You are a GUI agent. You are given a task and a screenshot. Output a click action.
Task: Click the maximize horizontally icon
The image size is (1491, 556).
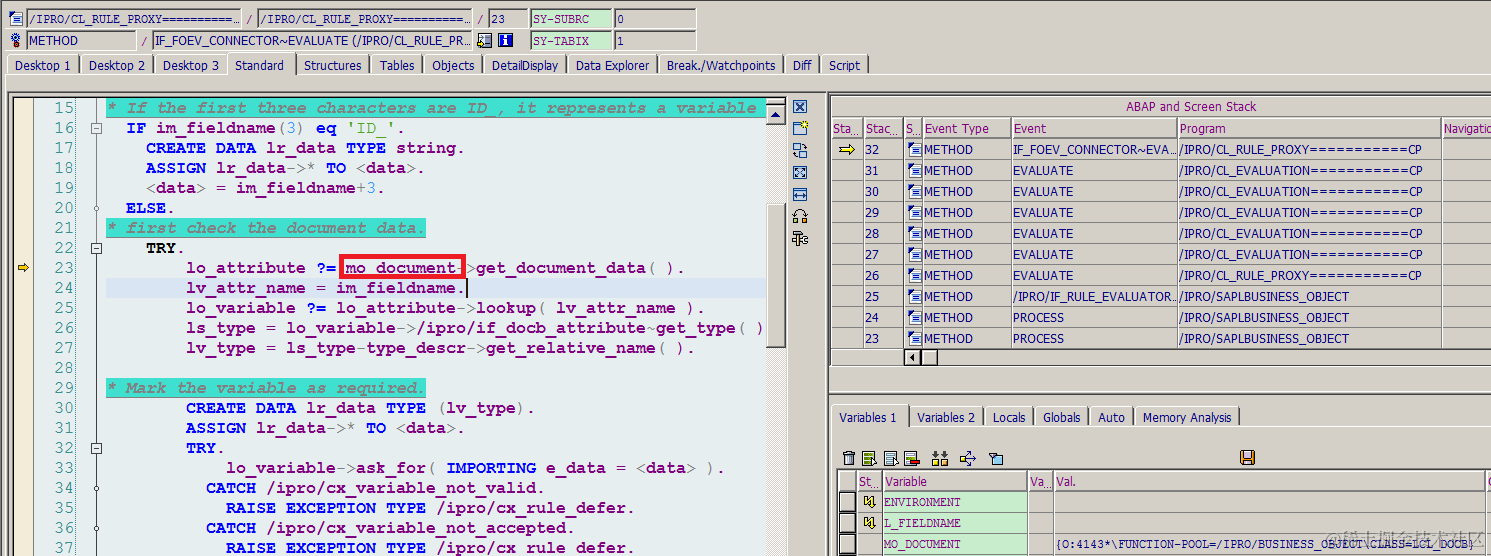tap(800, 195)
